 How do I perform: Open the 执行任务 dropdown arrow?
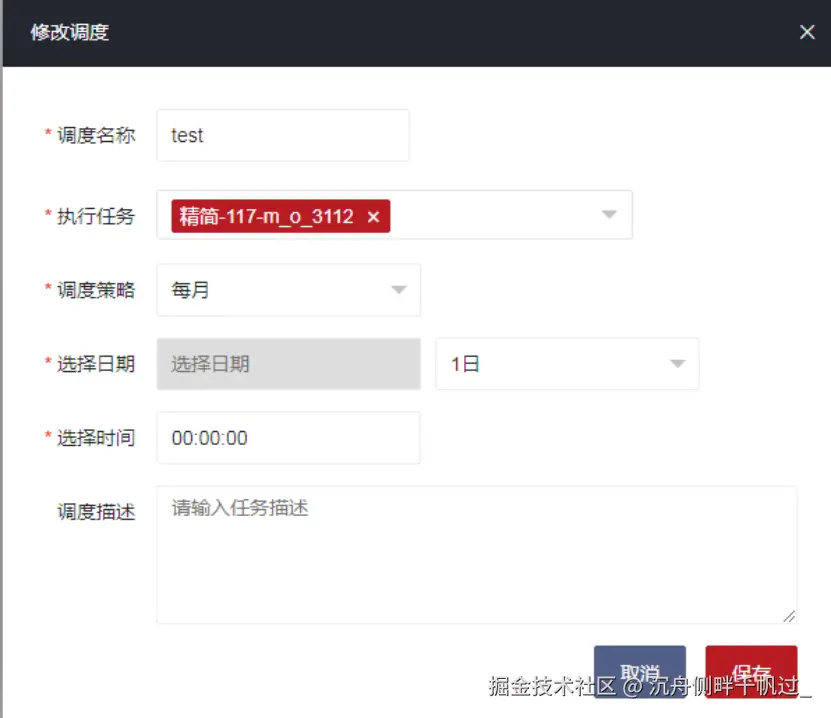tap(609, 214)
